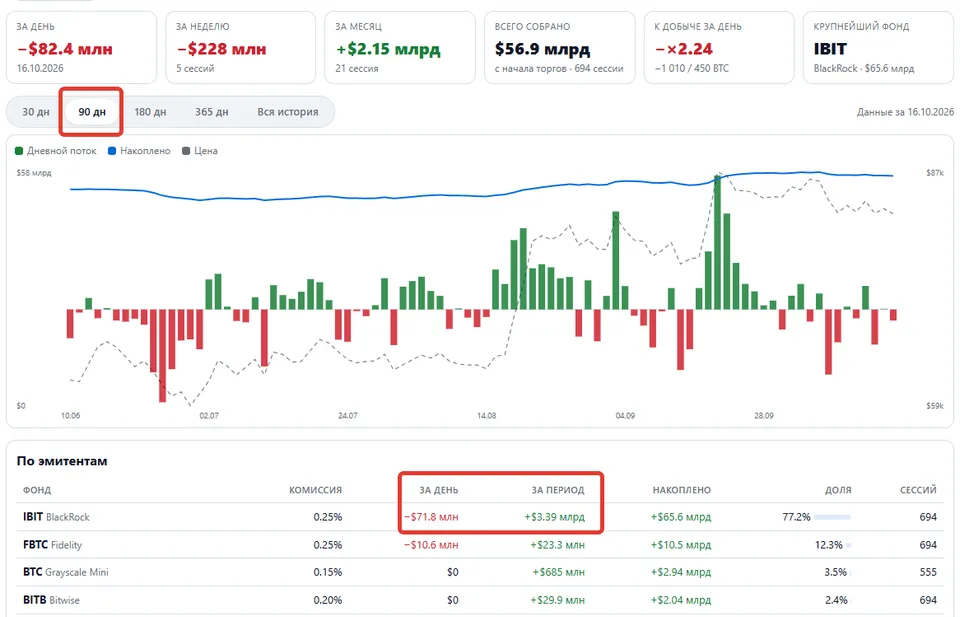This screenshot has width=960, height=617.
Task: Select the 90 дн period tab
Action: tap(92, 112)
